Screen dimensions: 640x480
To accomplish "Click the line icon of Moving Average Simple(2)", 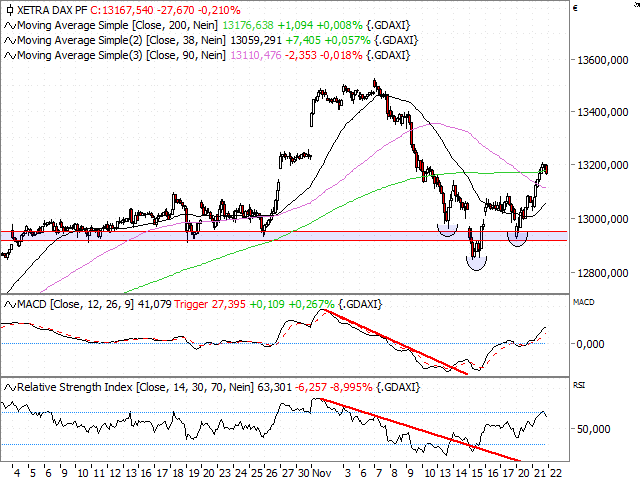I will (x=10, y=41).
